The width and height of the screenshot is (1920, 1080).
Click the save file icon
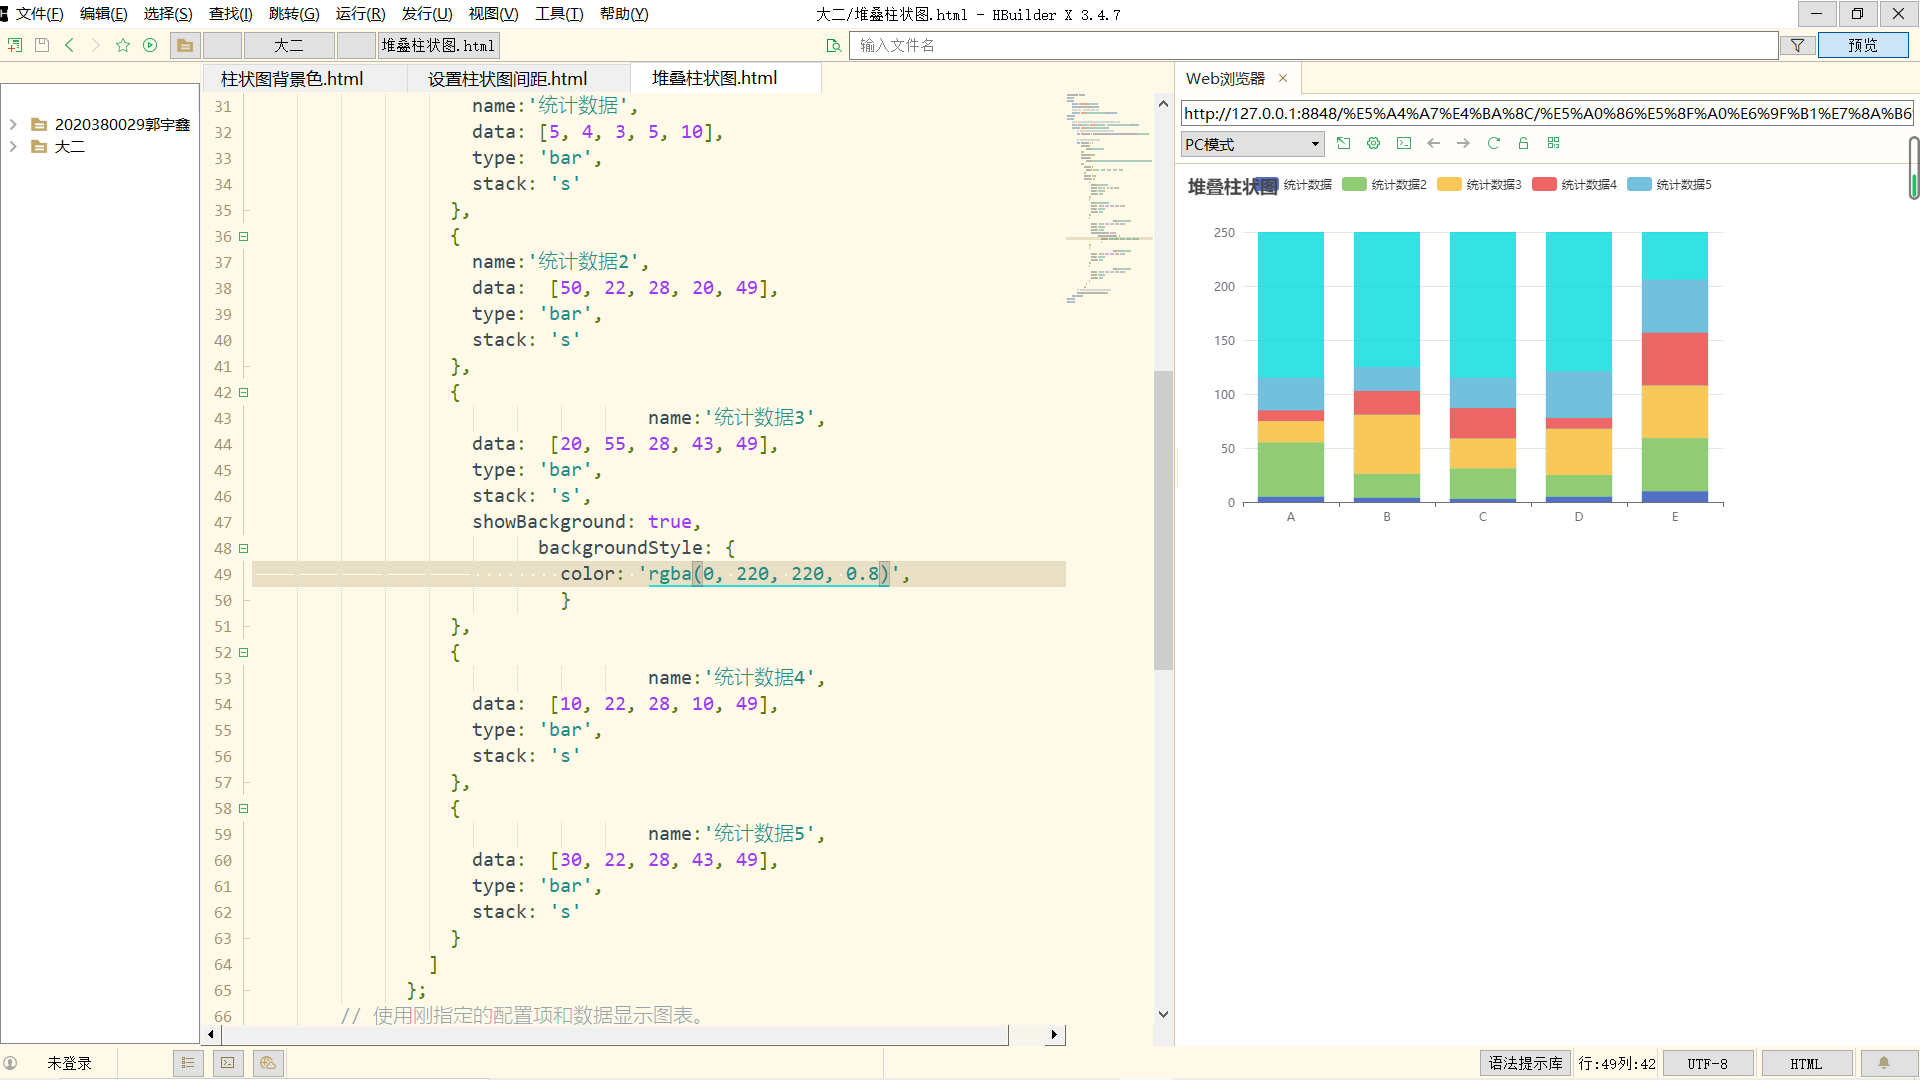42,45
